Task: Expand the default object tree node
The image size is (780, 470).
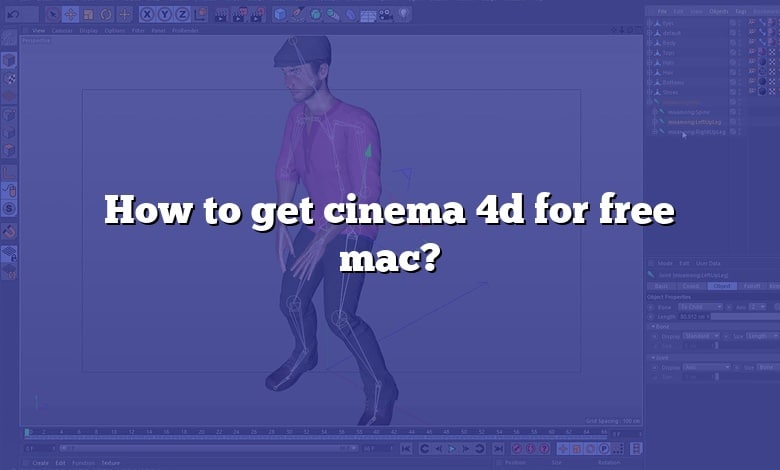Action: 649,33
